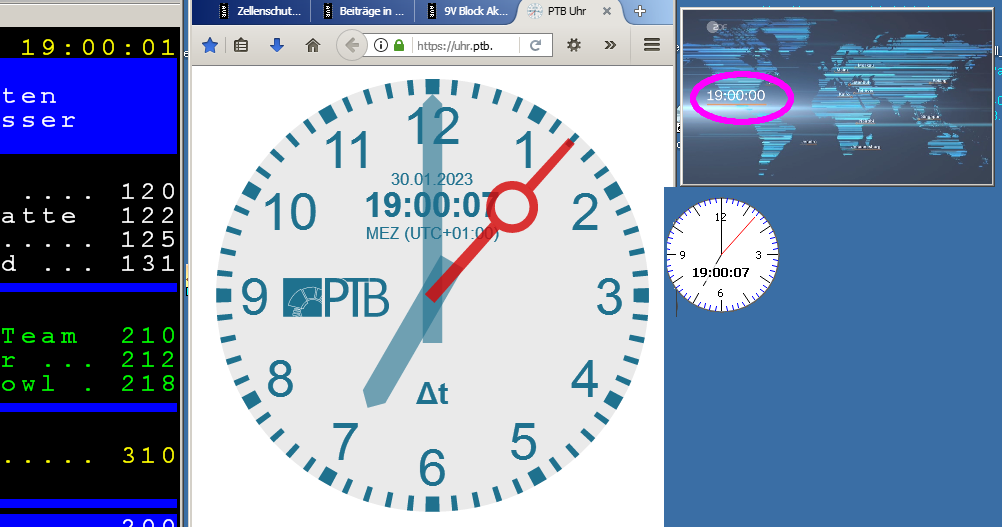Click the world map widget image
The width and height of the screenshot is (1002, 527).
pyautogui.click(x=837, y=97)
